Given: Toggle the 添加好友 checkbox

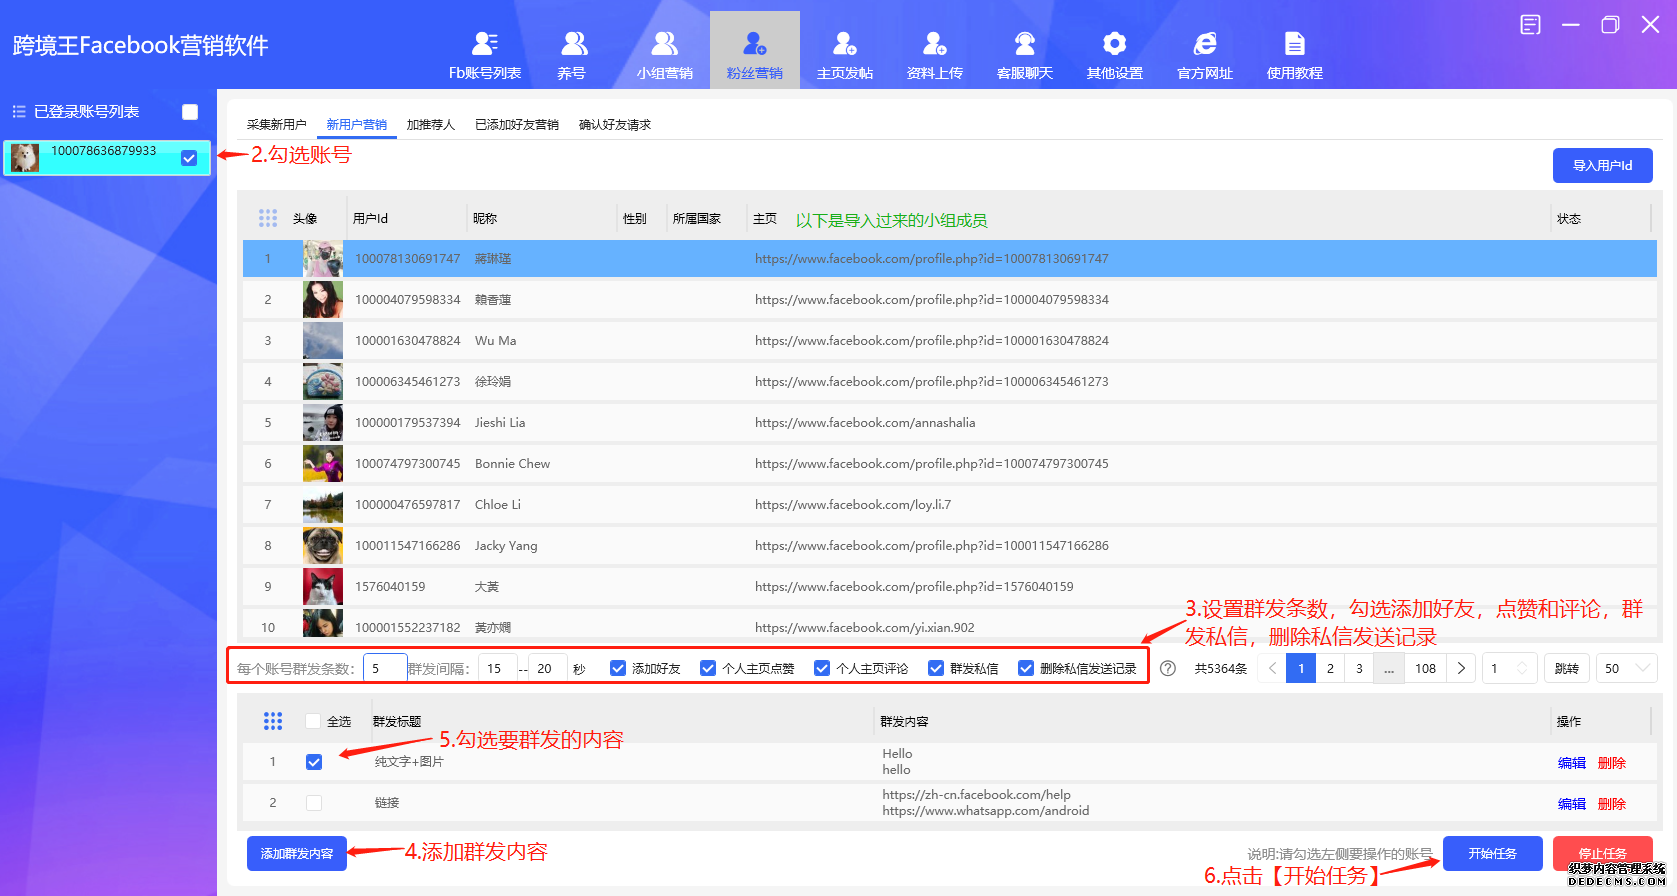Looking at the screenshot, I should click(618, 668).
